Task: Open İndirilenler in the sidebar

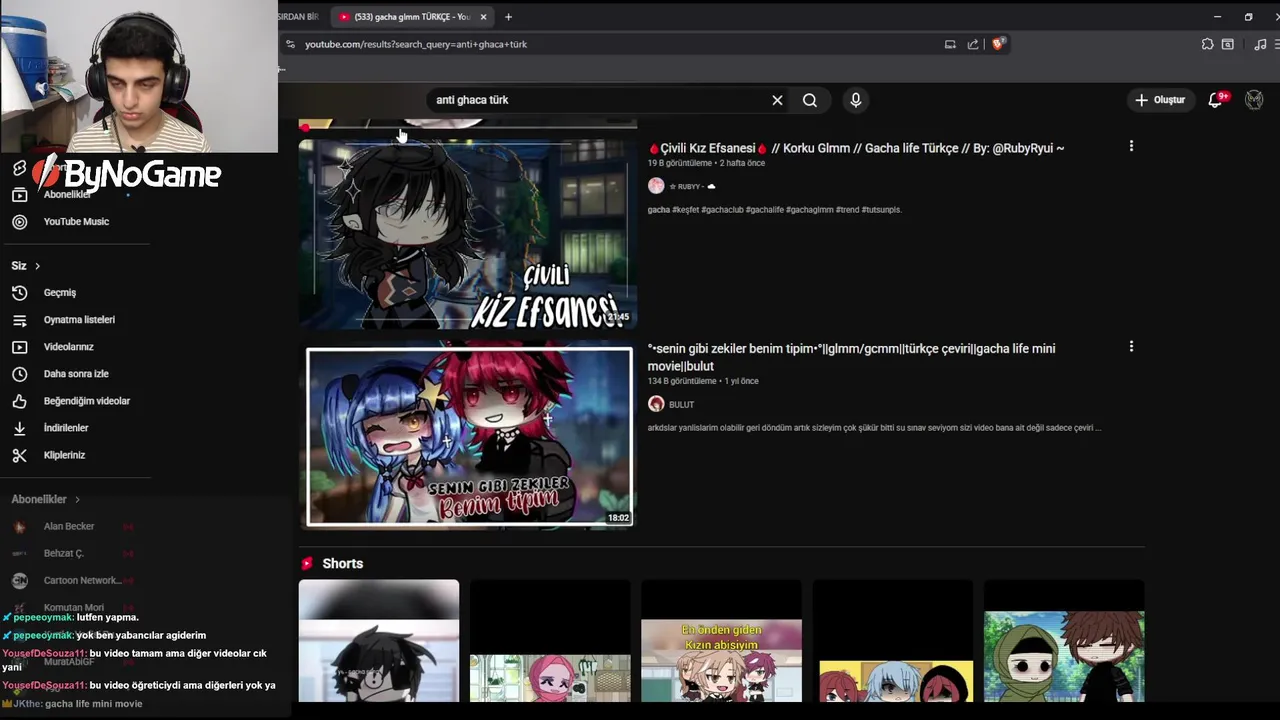Action: (x=66, y=428)
